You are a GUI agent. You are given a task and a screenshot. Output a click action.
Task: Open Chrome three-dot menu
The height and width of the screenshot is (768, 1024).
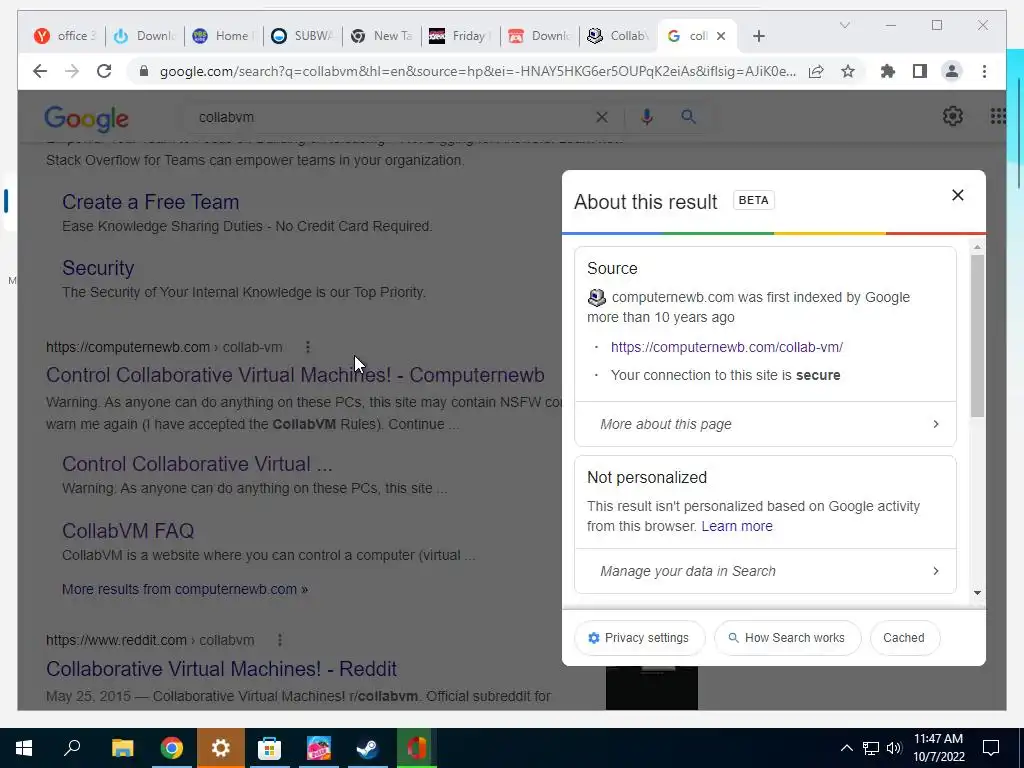(x=984, y=71)
